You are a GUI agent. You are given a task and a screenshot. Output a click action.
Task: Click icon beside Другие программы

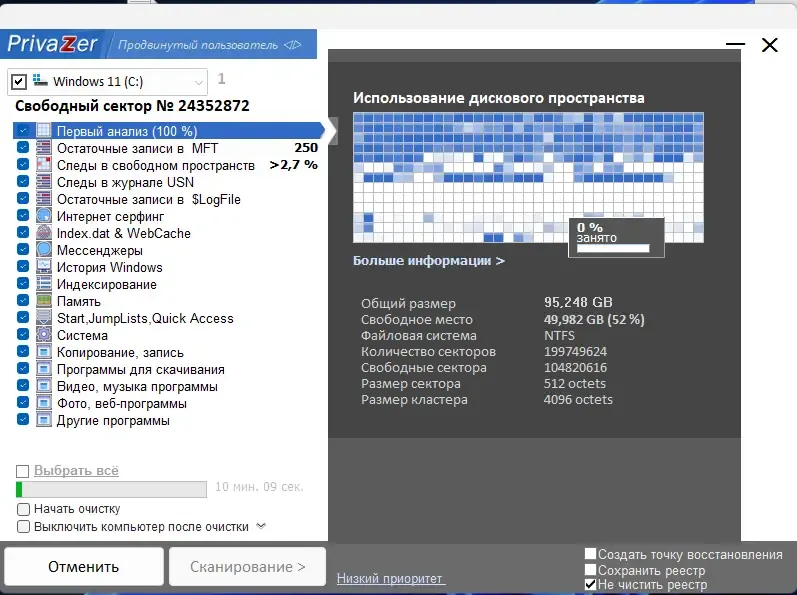[x=44, y=420]
